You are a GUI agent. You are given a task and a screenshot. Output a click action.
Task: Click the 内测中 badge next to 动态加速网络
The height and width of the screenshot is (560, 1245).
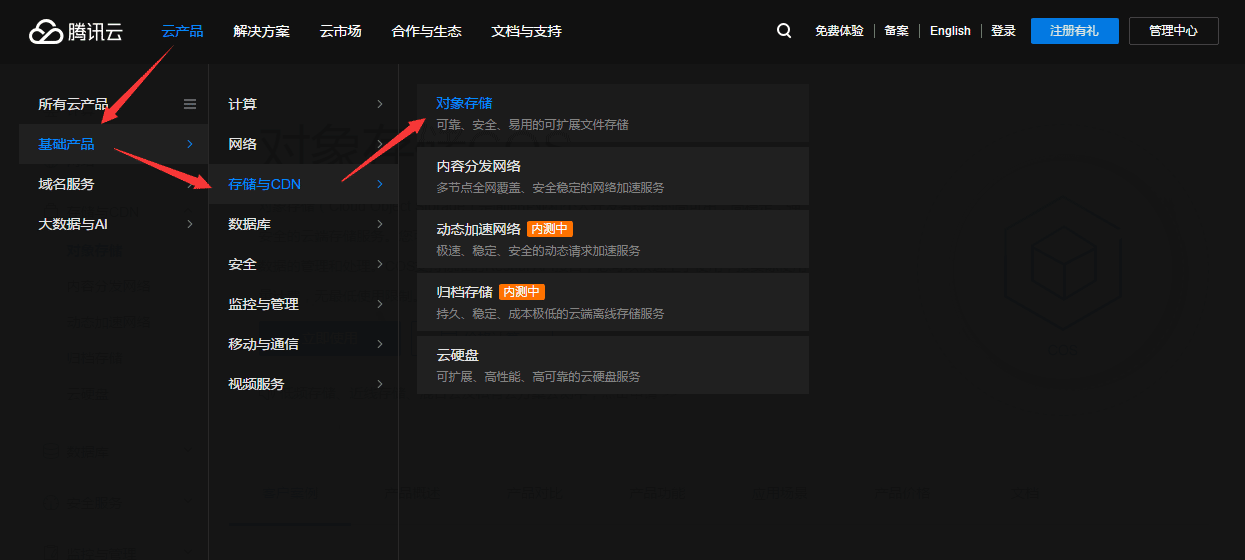(x=550, y=229)
